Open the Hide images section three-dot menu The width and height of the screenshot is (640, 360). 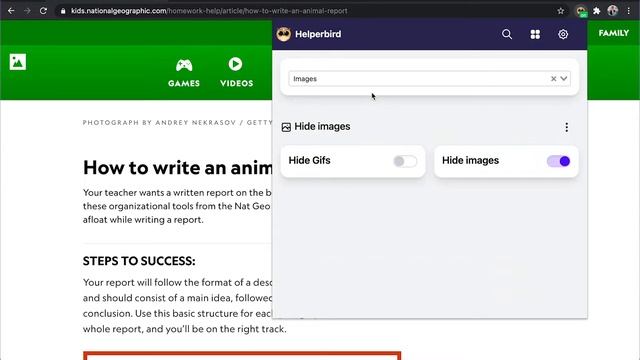[x=567, y=127]
